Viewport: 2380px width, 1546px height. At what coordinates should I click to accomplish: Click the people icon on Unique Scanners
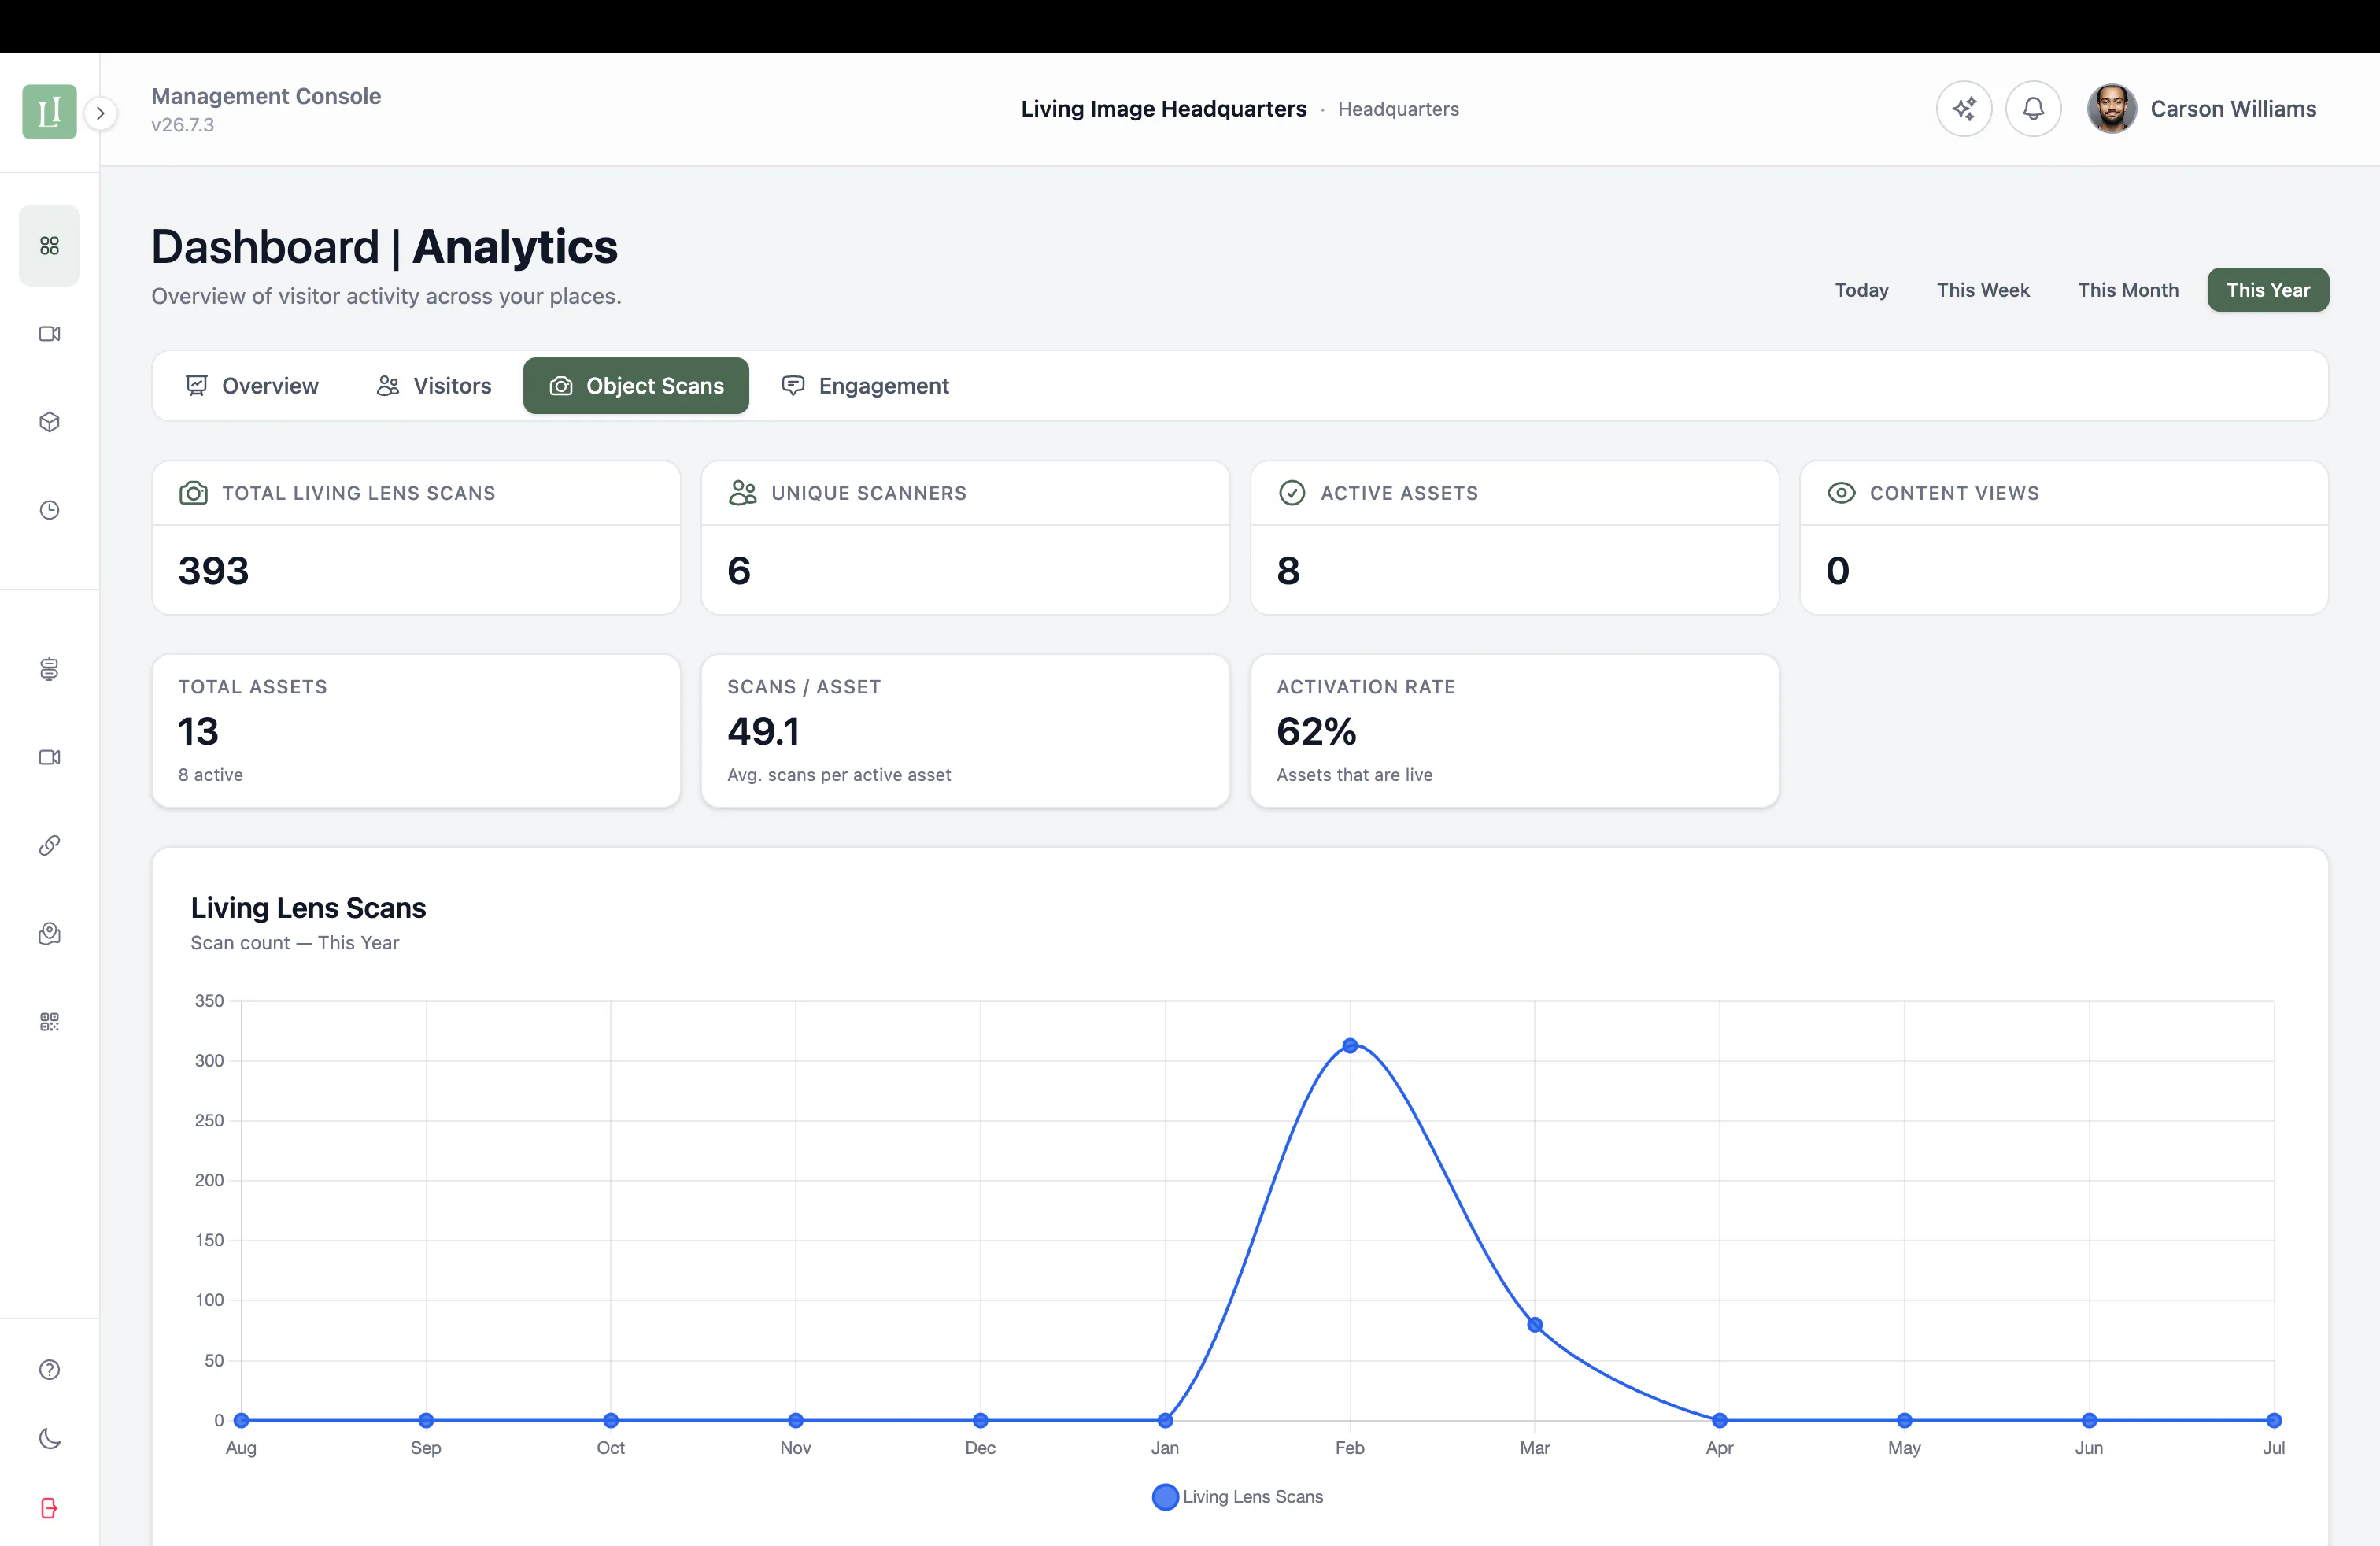click(742, 493)
